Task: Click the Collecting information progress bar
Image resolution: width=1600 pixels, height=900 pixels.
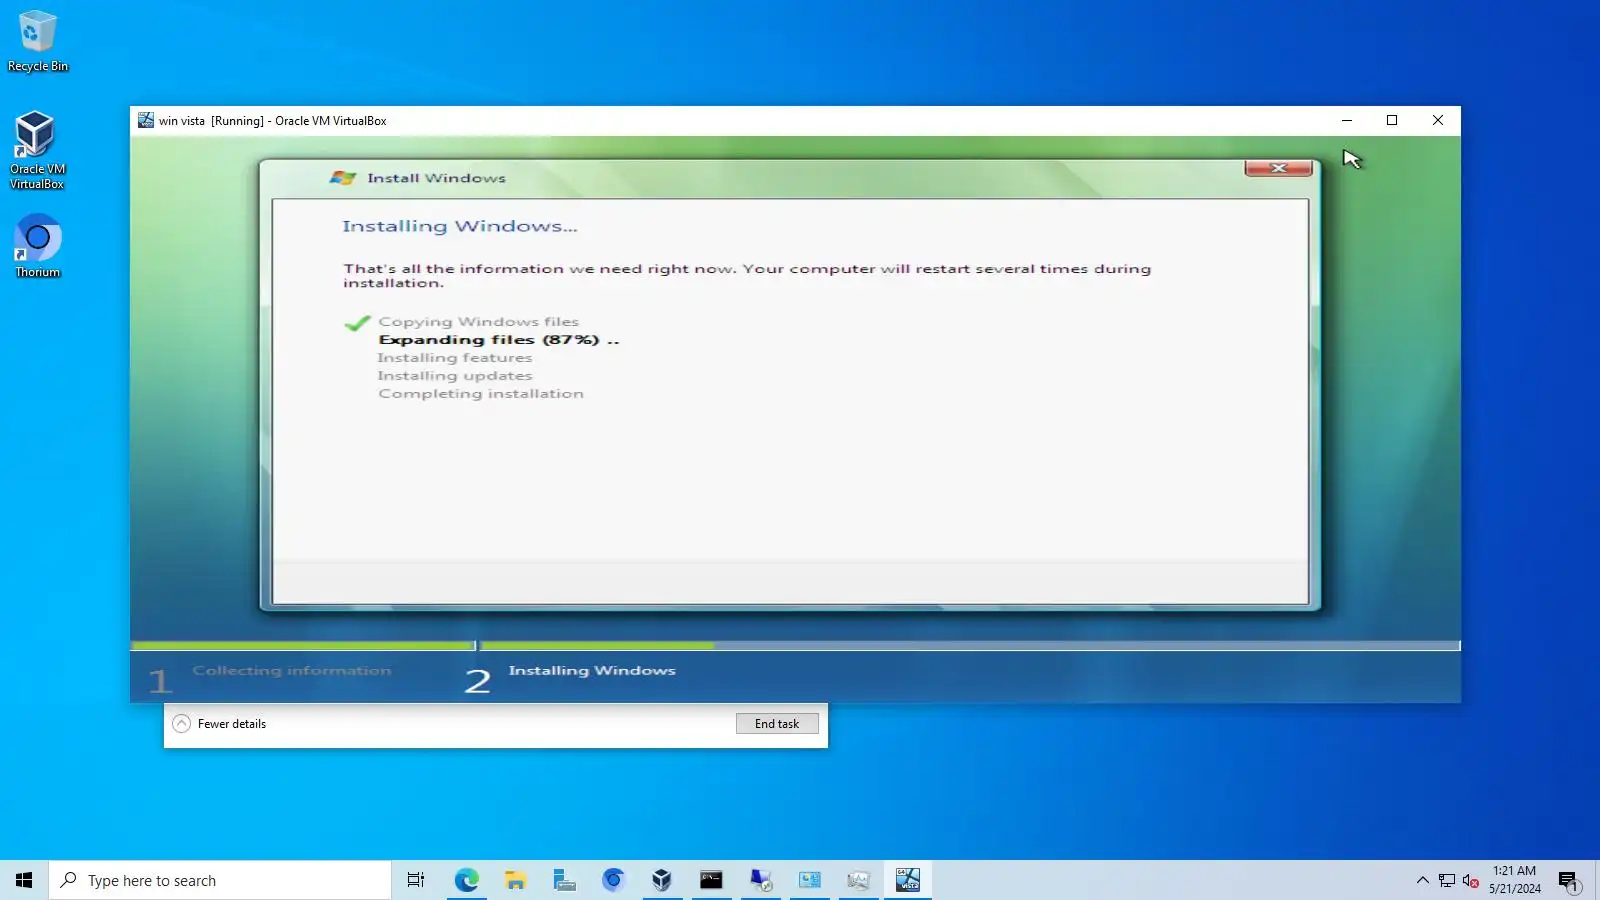Action: [x=303, y=646]
